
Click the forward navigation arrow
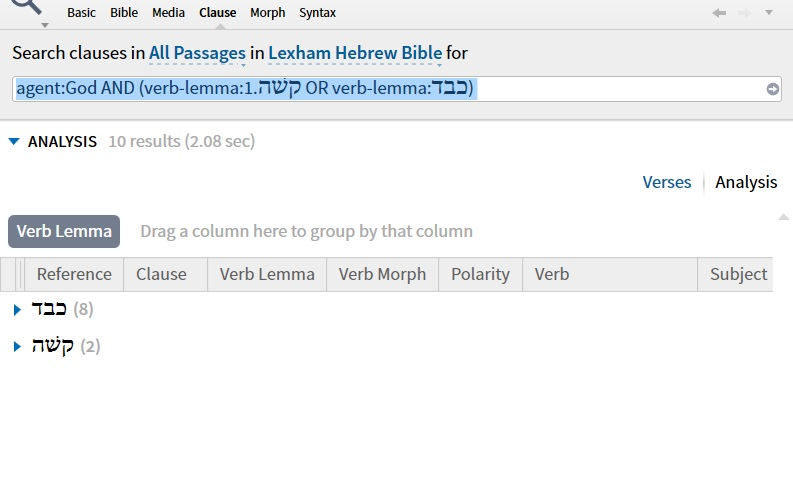point(744,13)
